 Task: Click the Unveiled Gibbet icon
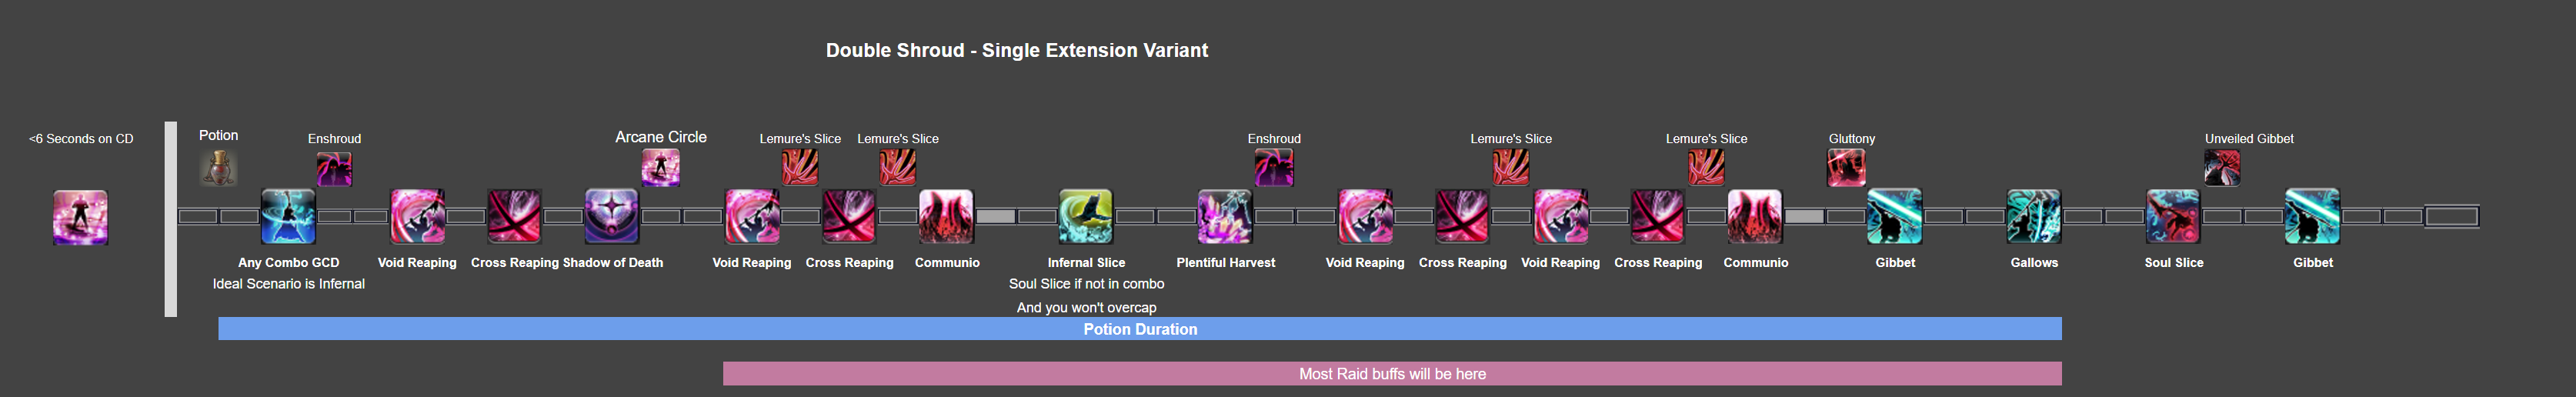click(2222, 168)
